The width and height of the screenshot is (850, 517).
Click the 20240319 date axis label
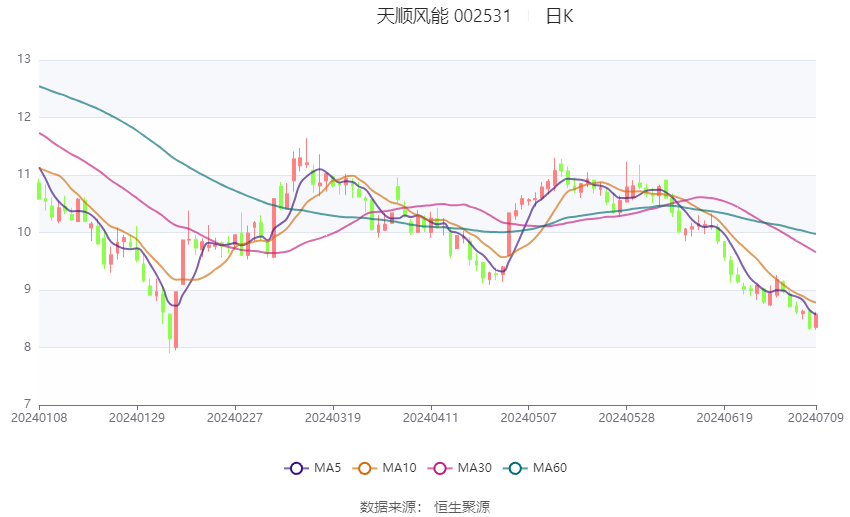tap(333, 418)
